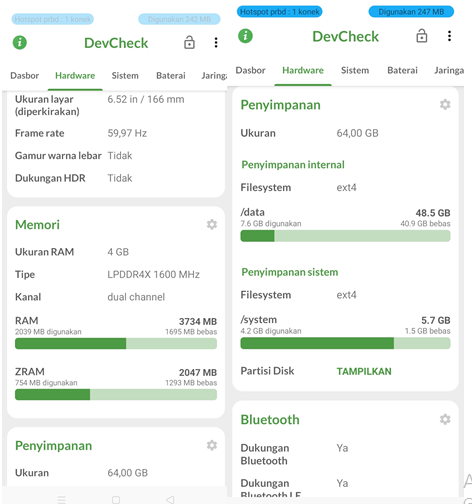Tap TAMPILKAN to show disk partitions

coord(364,371)
